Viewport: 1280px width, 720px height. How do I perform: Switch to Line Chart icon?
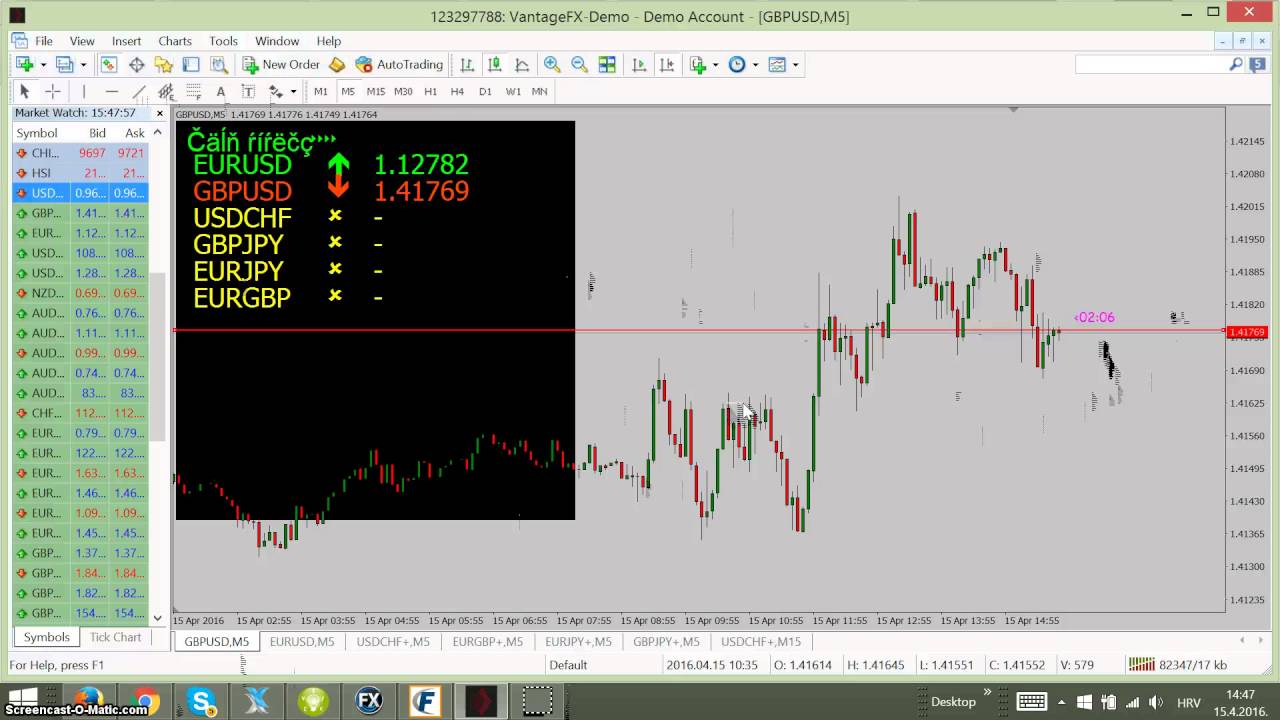coord(522,64)
